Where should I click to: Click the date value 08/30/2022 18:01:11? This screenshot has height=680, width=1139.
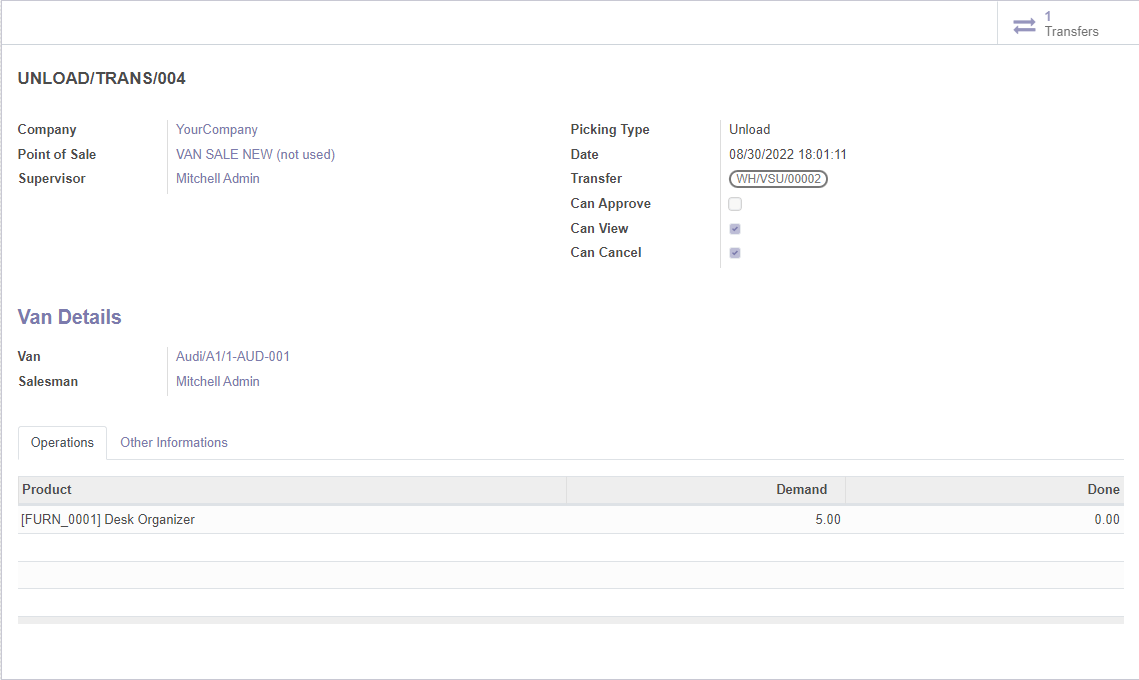788,155
